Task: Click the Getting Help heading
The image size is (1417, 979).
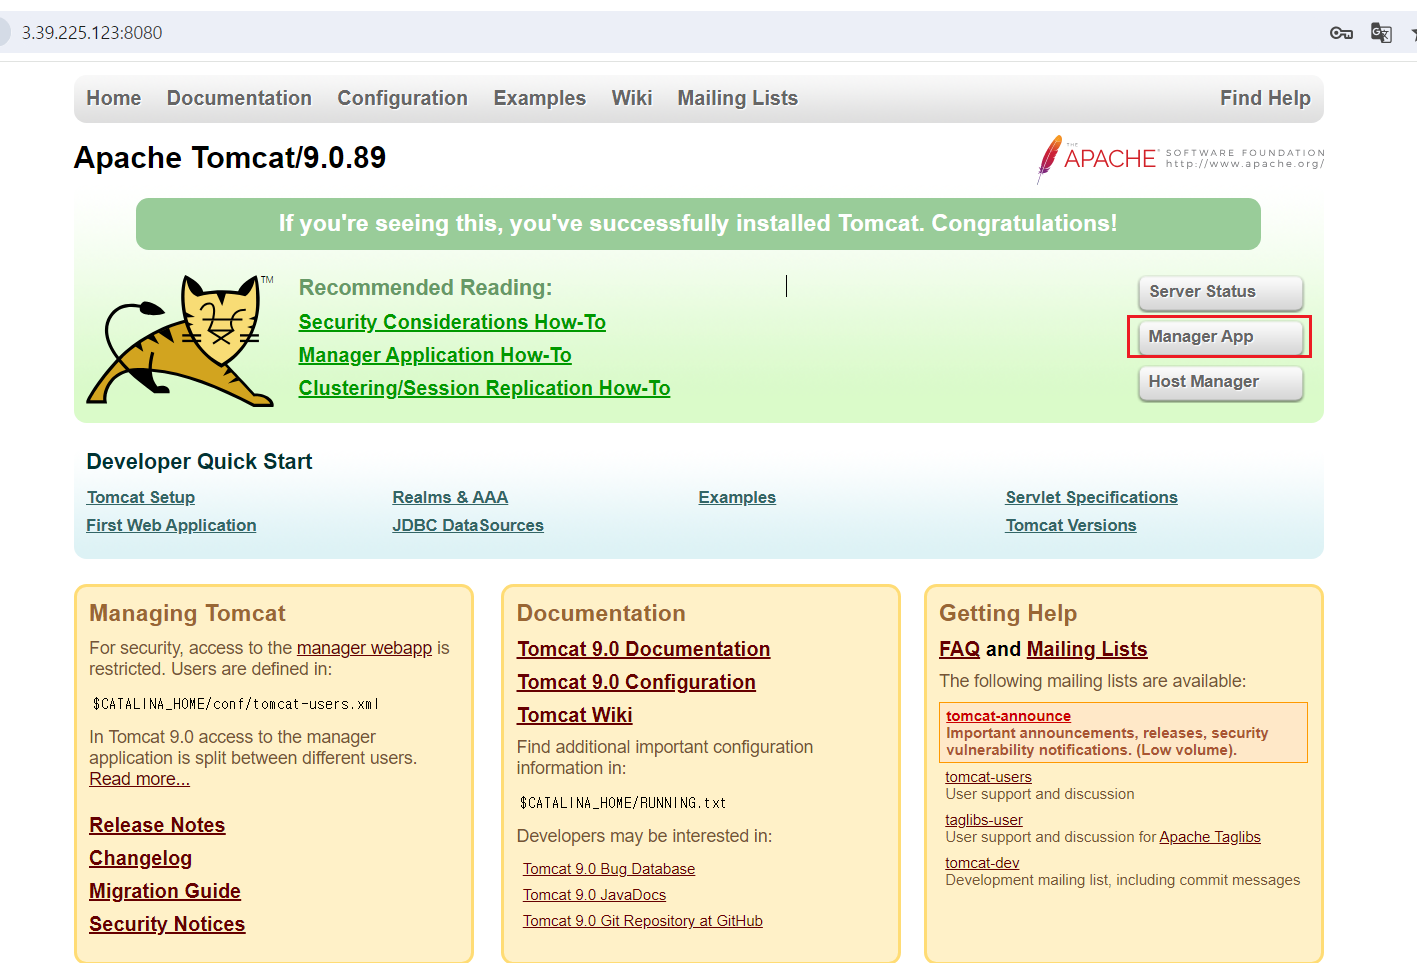Action: (1008, 613)
